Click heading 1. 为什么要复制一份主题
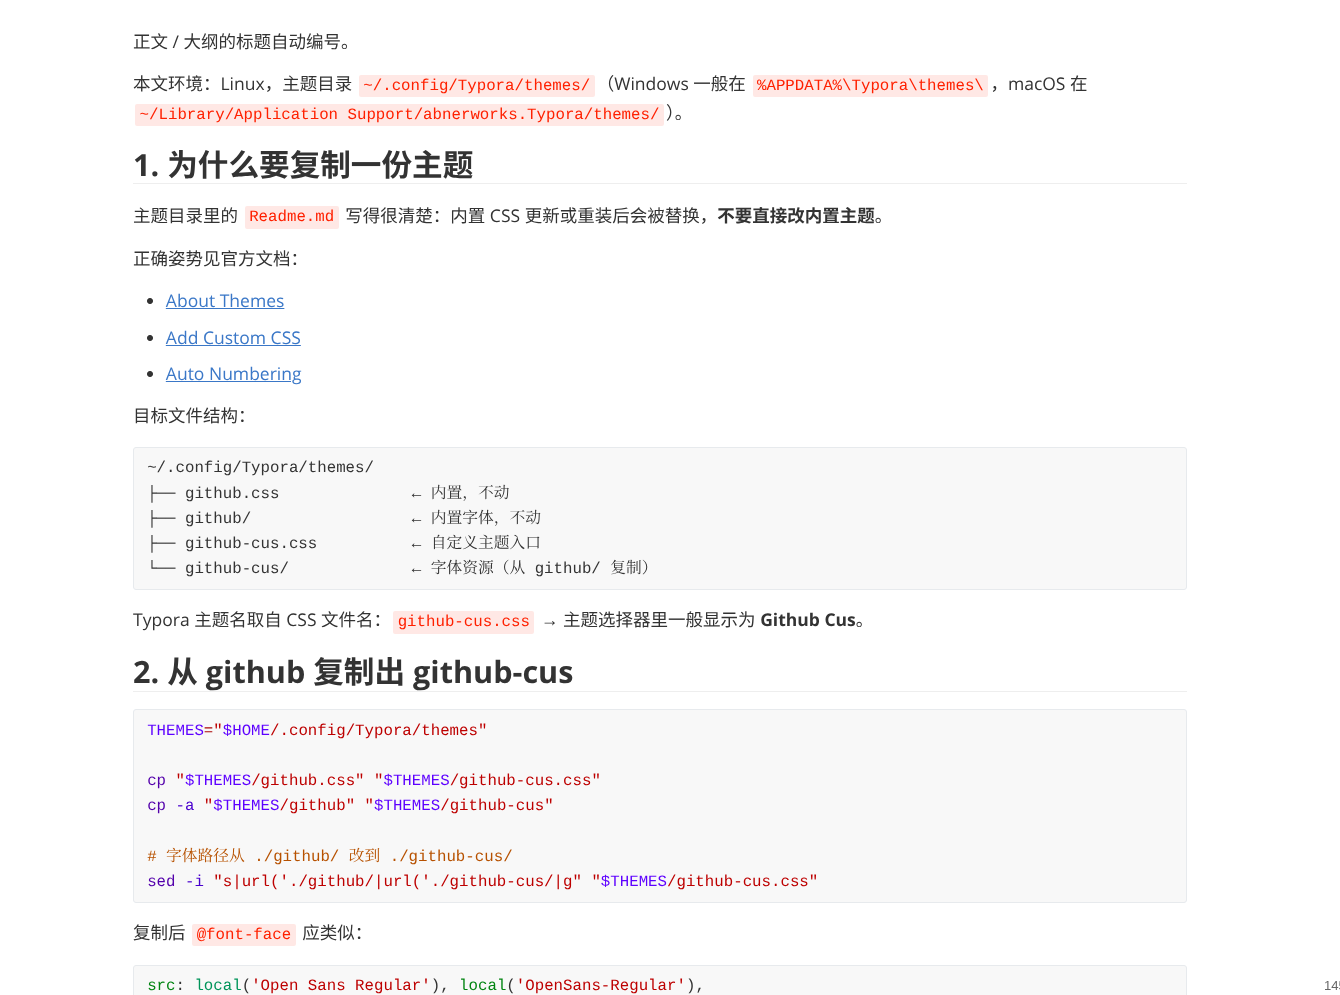Image resolution: width=1340 pixels, height=995 pixels. click(303, 165)
